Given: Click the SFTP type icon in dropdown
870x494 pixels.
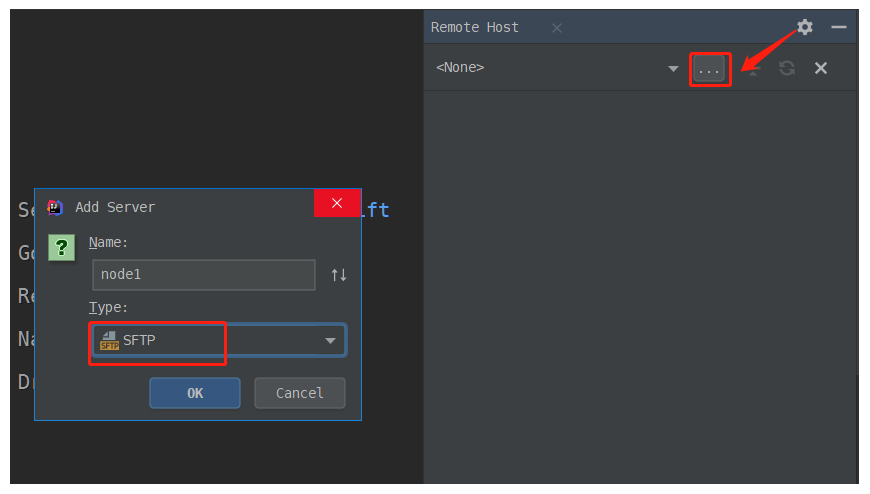Looking at the screenshot, I should pyautogui.click(x=109, y=340).
